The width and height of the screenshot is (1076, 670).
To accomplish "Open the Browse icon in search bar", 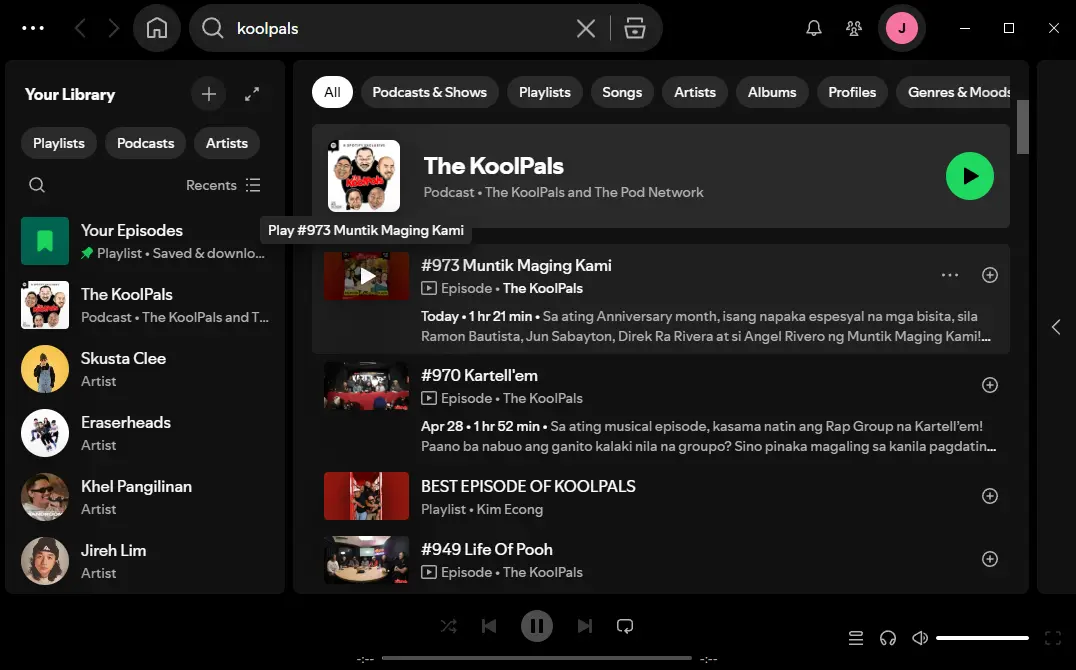I will pyautogui.click(x=635, y=28).
